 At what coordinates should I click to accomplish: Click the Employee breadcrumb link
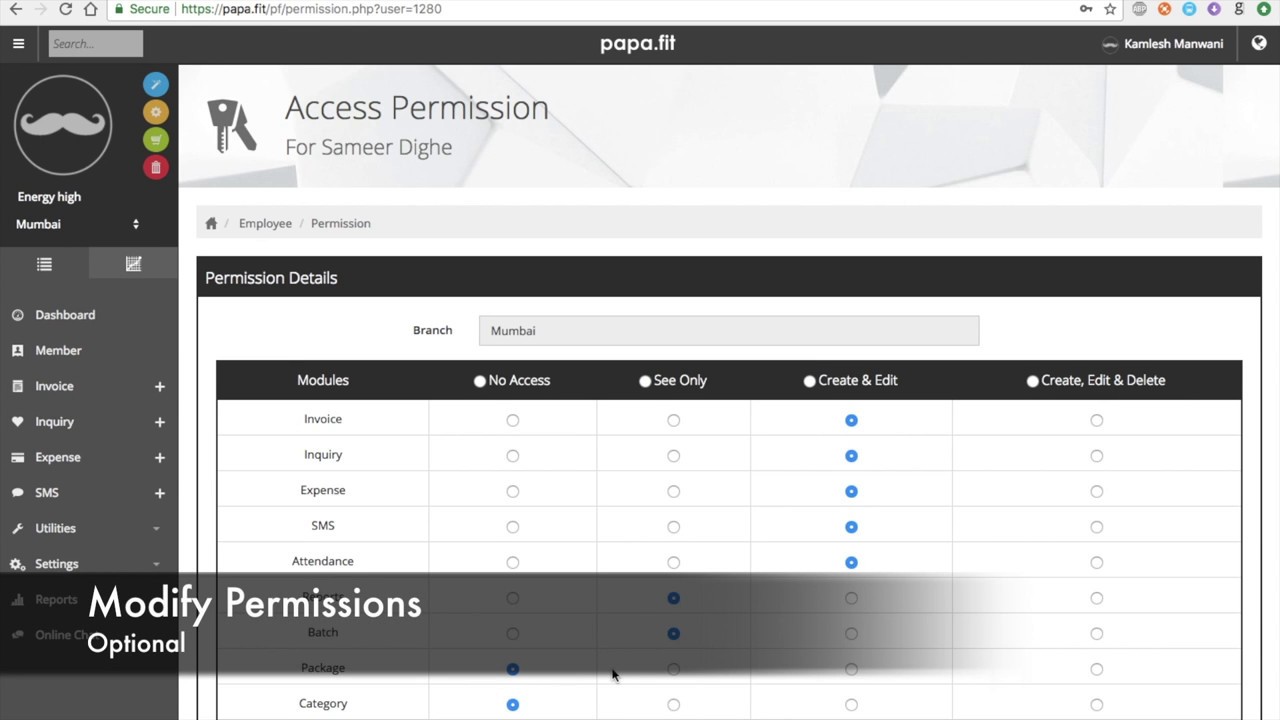265,223
